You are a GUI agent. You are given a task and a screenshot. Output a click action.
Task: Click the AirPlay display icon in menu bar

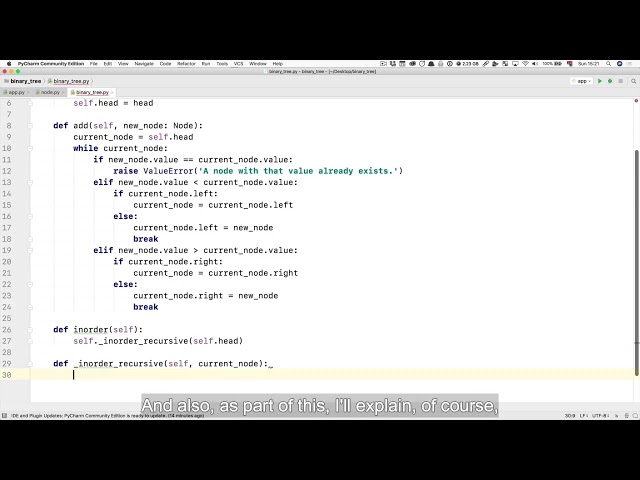(515, 64)
